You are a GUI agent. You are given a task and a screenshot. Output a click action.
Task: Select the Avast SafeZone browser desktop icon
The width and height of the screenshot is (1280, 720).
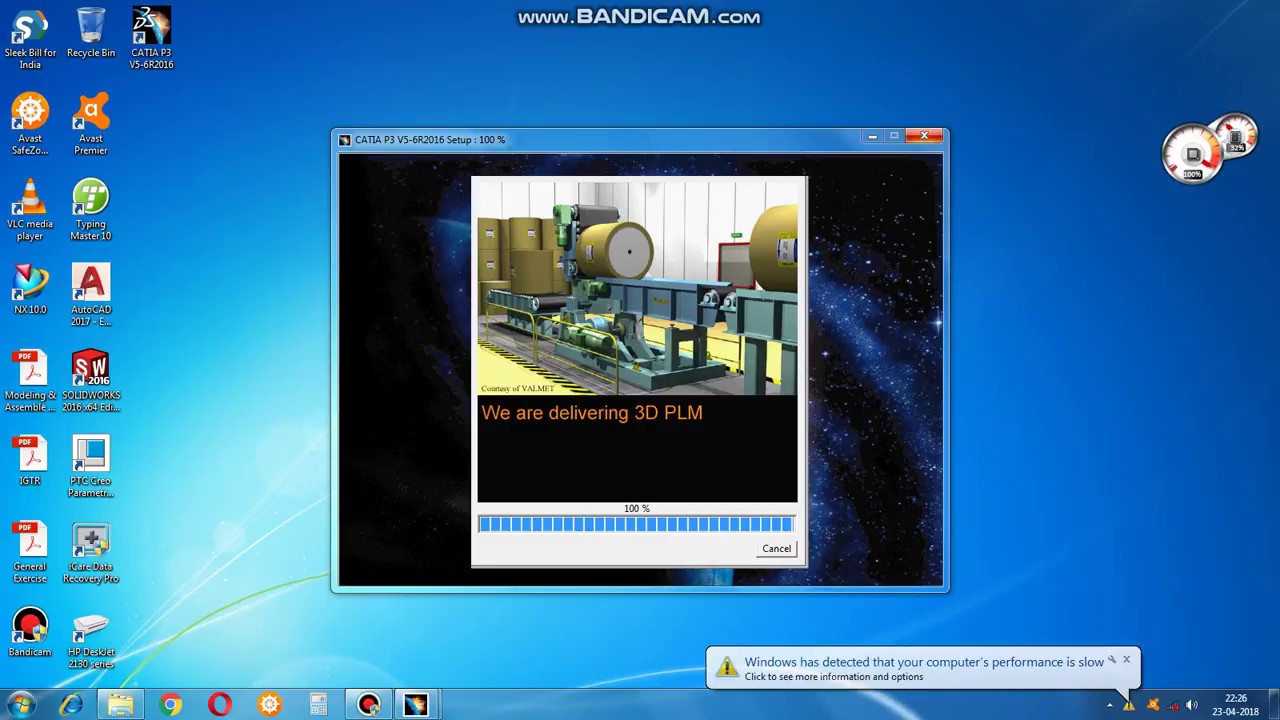(30, 125)
